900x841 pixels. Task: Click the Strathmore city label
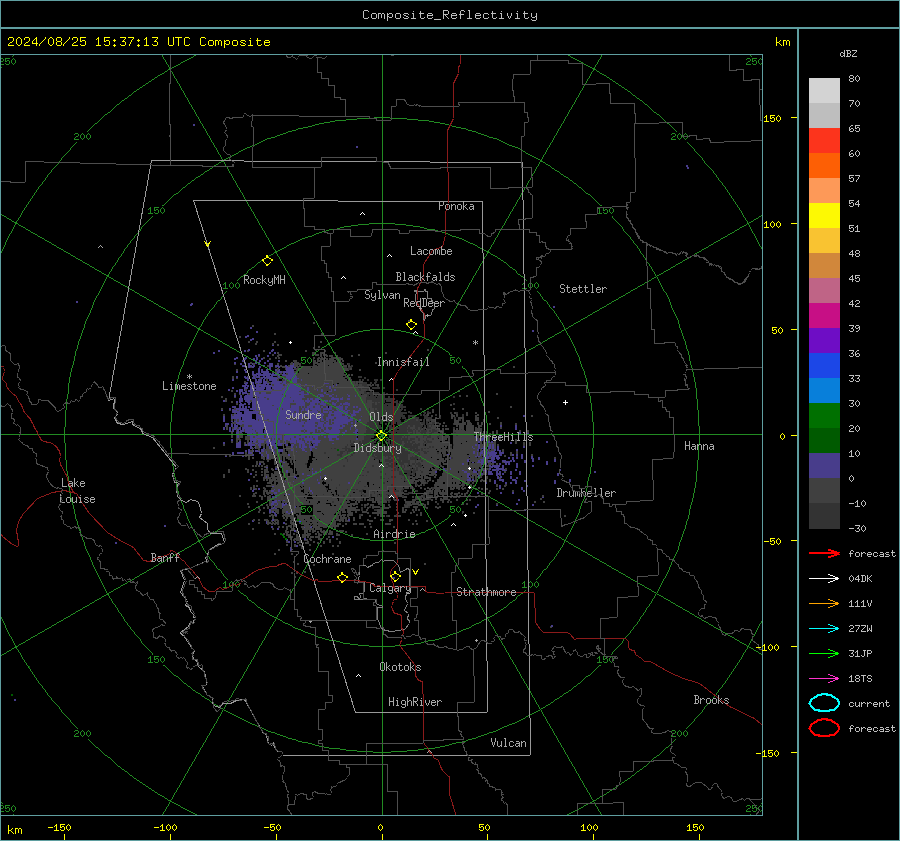486,592
